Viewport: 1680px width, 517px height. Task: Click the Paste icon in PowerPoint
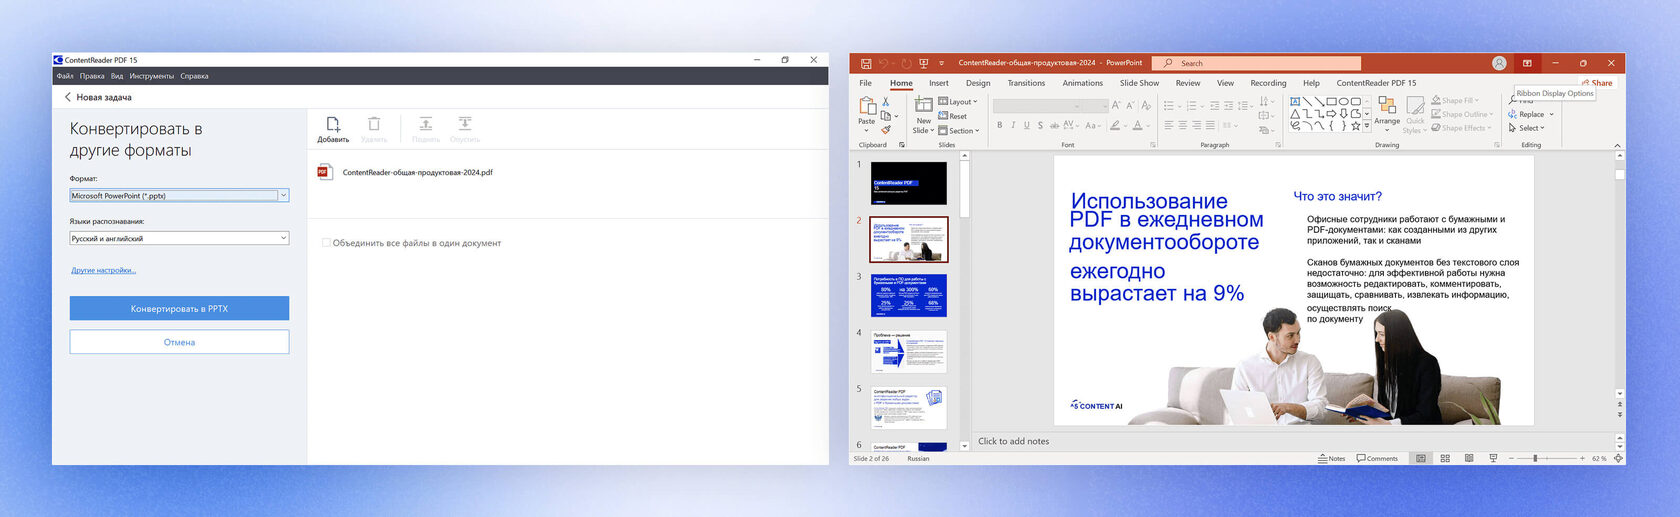[867, 106]
